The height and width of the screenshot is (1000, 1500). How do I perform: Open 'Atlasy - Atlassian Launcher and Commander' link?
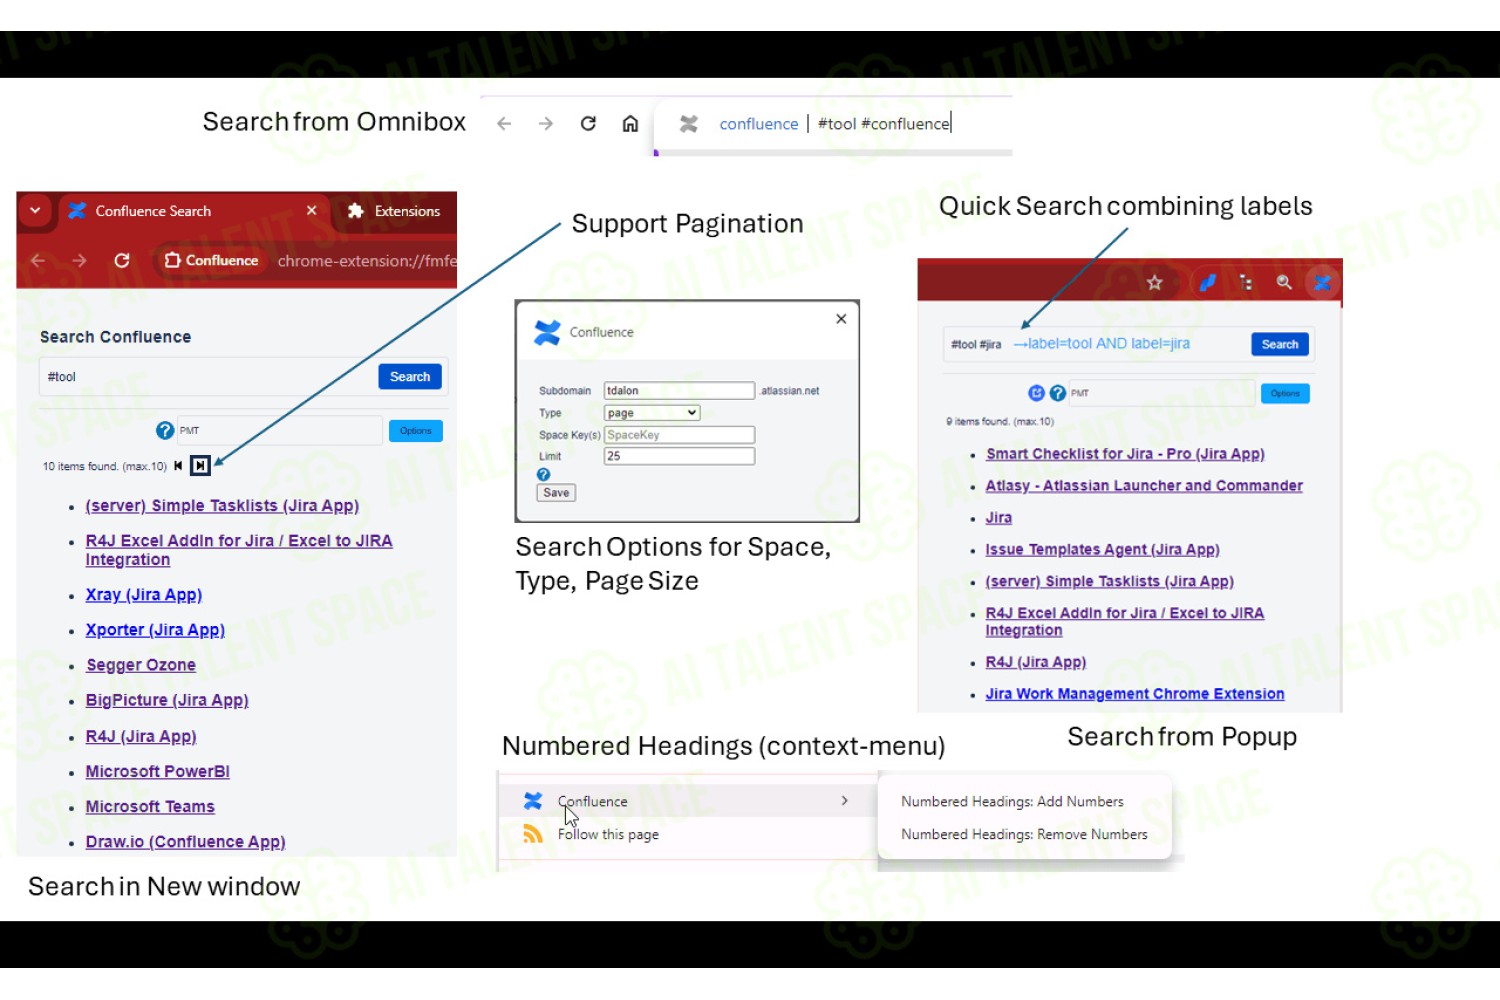(1144, 486)
